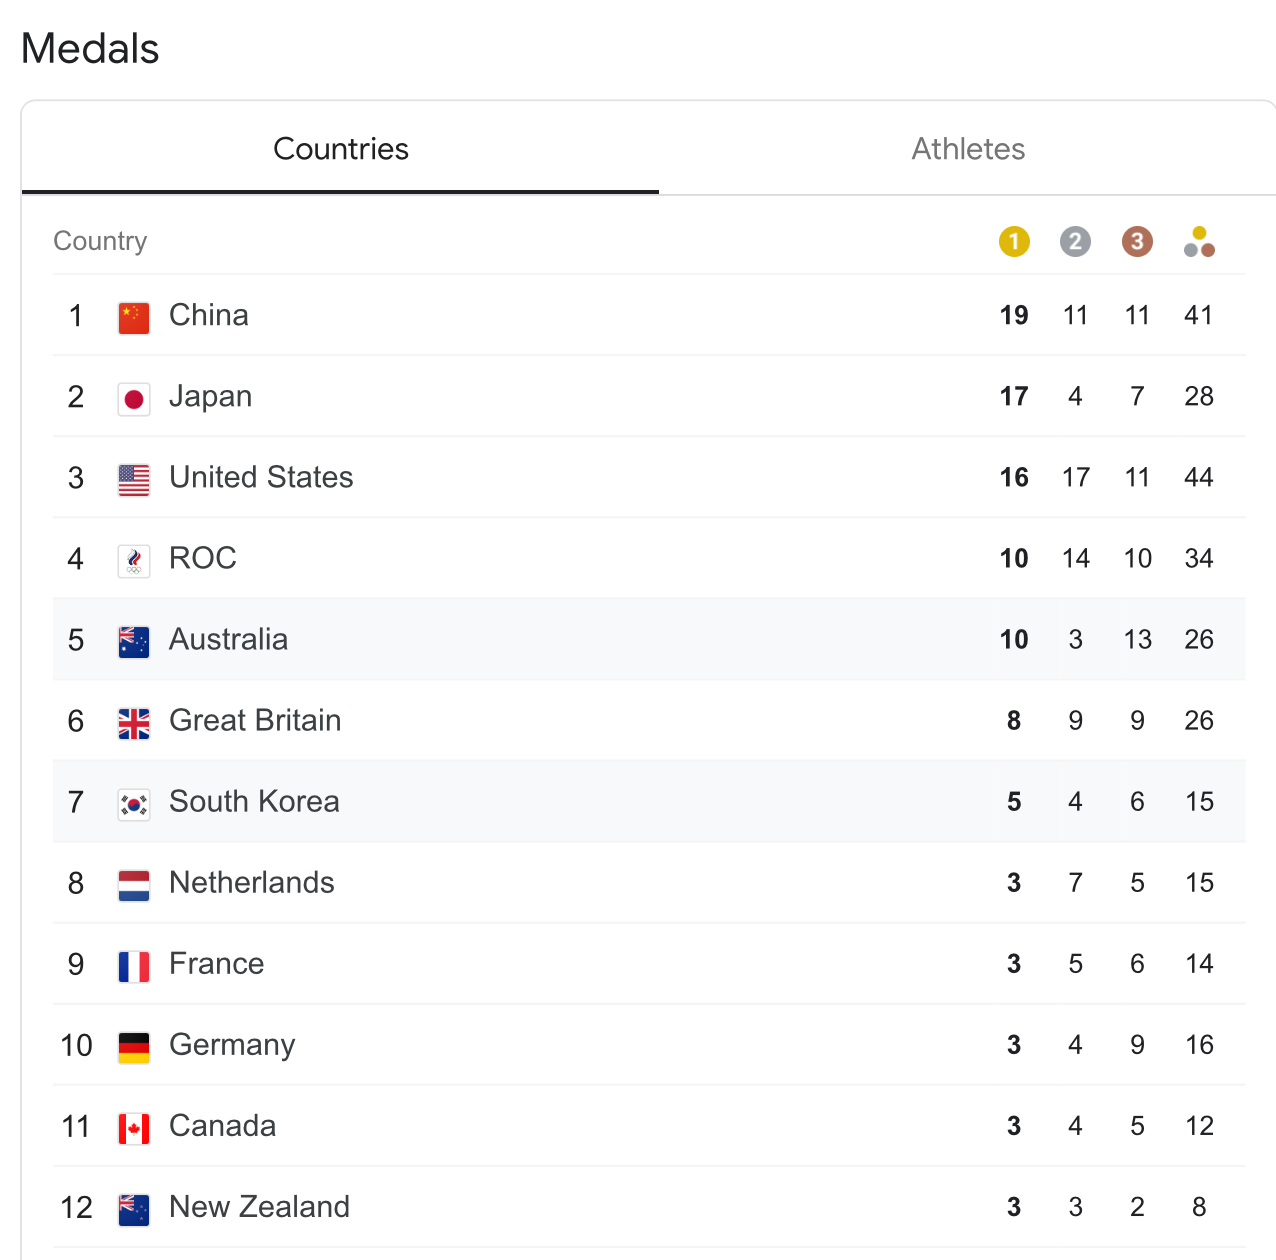Click the bronze medal column icon
The image size is (1276, 1260).
click(x=1137, y=241)
